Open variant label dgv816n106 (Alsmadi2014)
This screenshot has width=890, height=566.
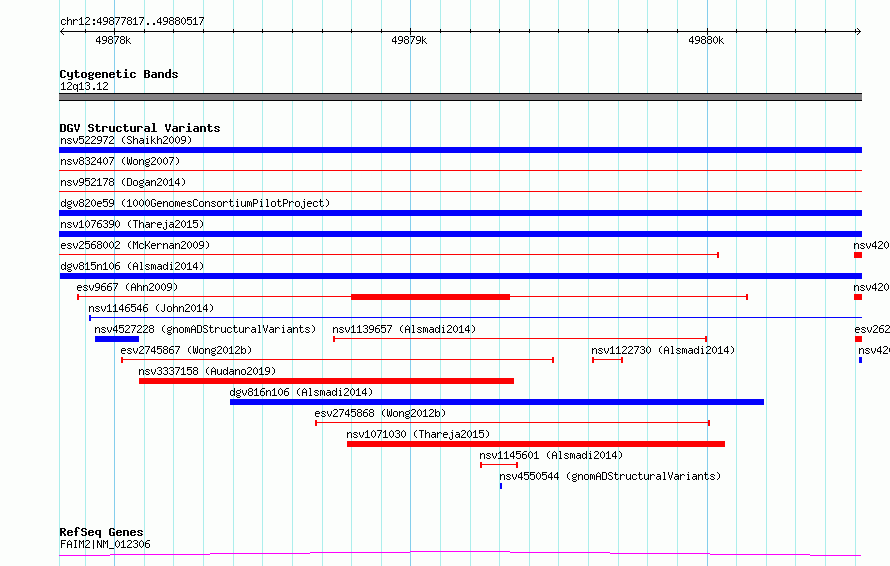click(301, 392)
